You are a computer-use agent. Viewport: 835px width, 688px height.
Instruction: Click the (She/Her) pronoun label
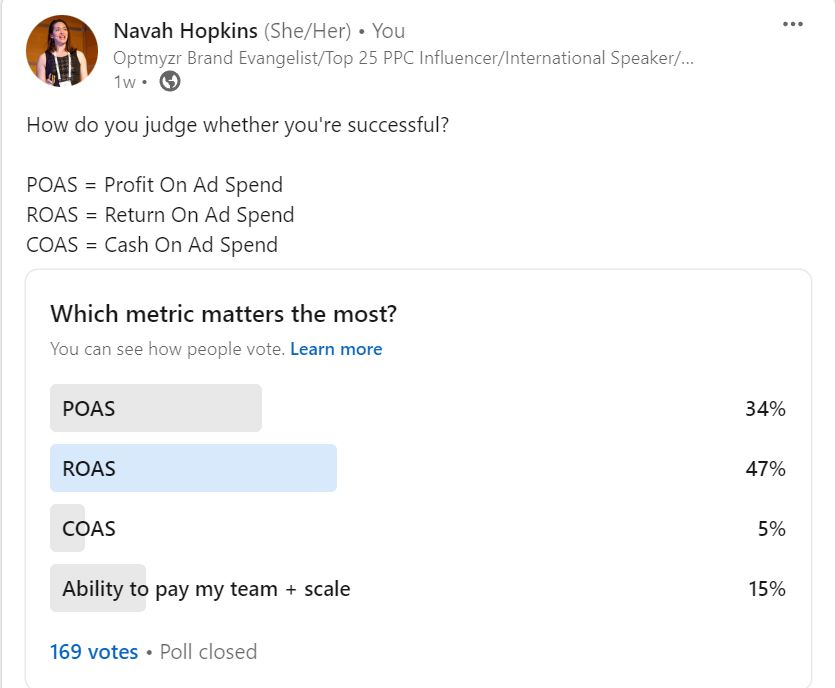(x=307, y=31)
